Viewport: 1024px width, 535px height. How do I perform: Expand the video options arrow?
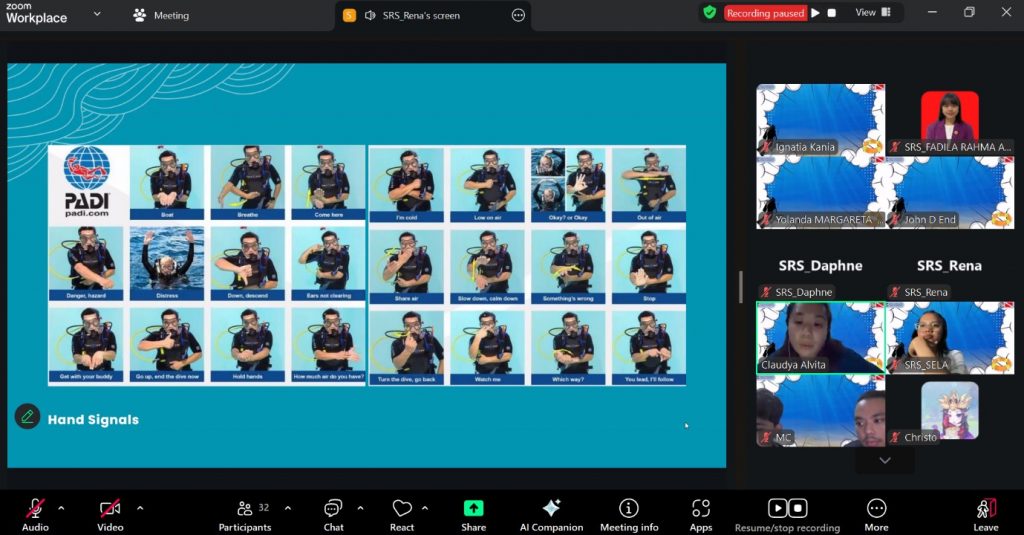point(139,507)
